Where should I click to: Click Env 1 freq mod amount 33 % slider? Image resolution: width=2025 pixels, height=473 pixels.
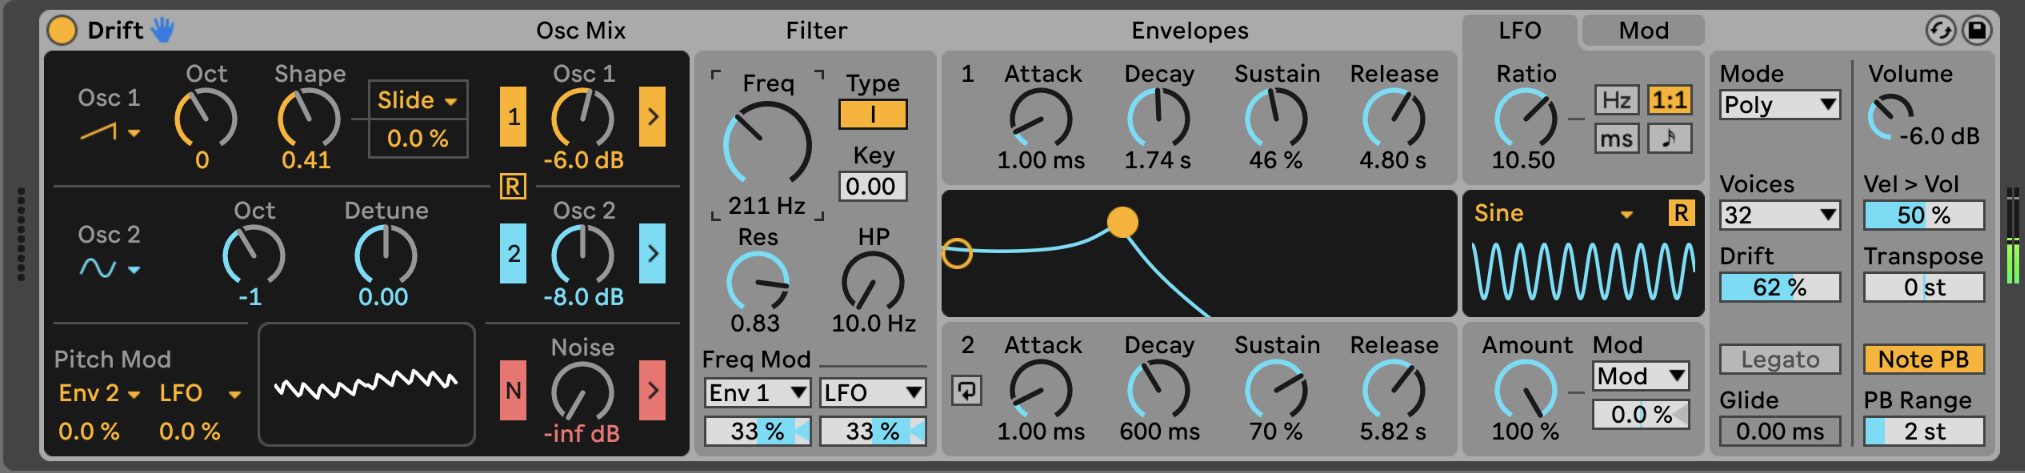click(757, 431)
